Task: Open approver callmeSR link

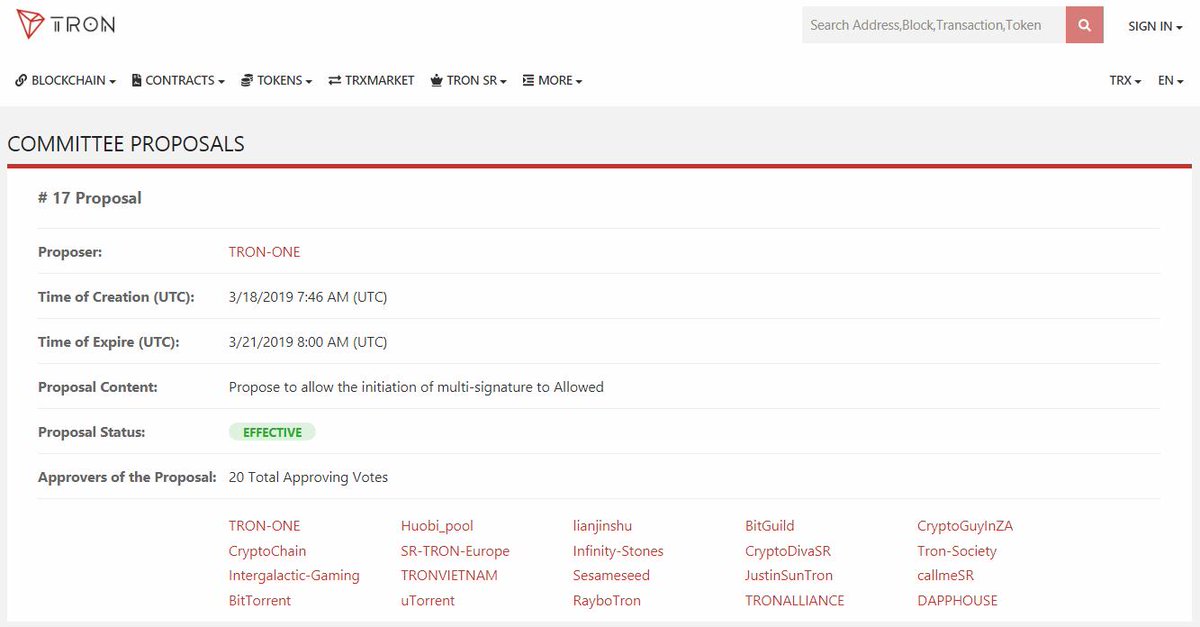Action: (x=945, y=576)
